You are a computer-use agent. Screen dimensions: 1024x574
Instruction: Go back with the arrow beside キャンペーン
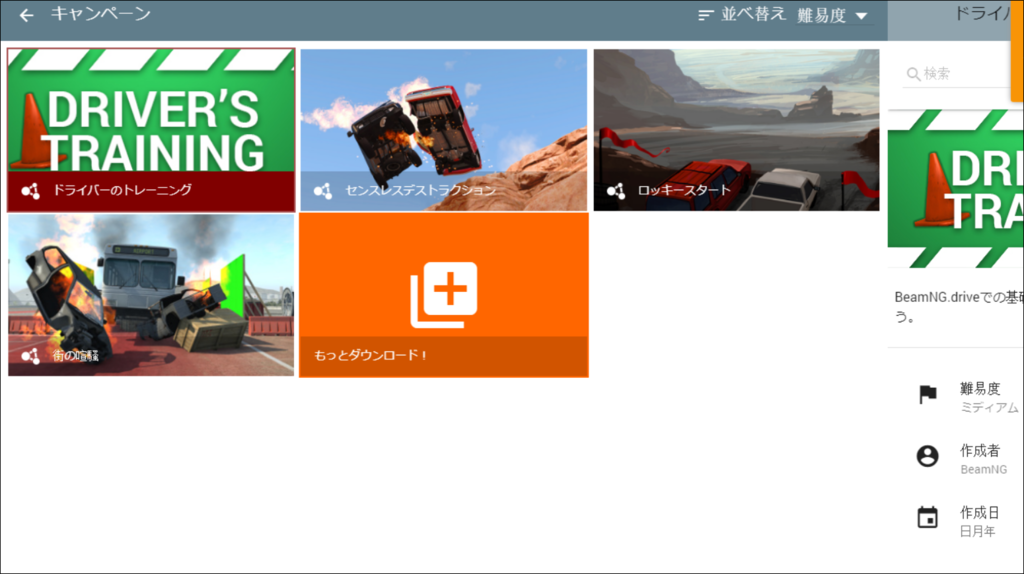pos(26,15)
